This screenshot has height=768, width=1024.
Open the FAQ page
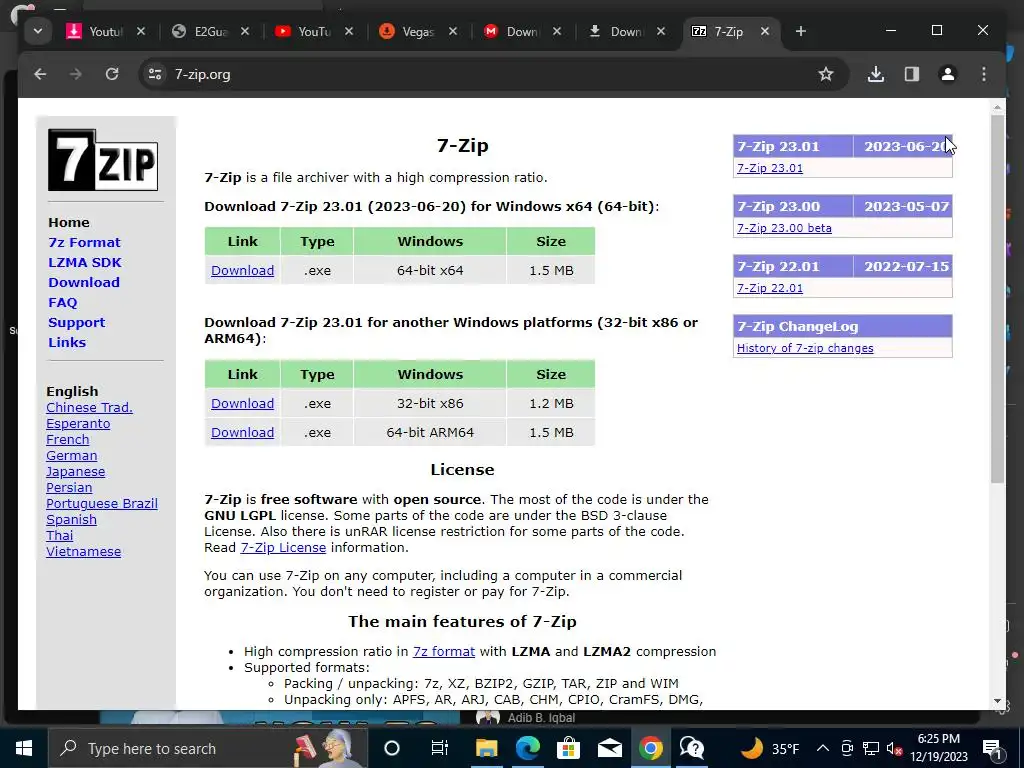[63, 303]
